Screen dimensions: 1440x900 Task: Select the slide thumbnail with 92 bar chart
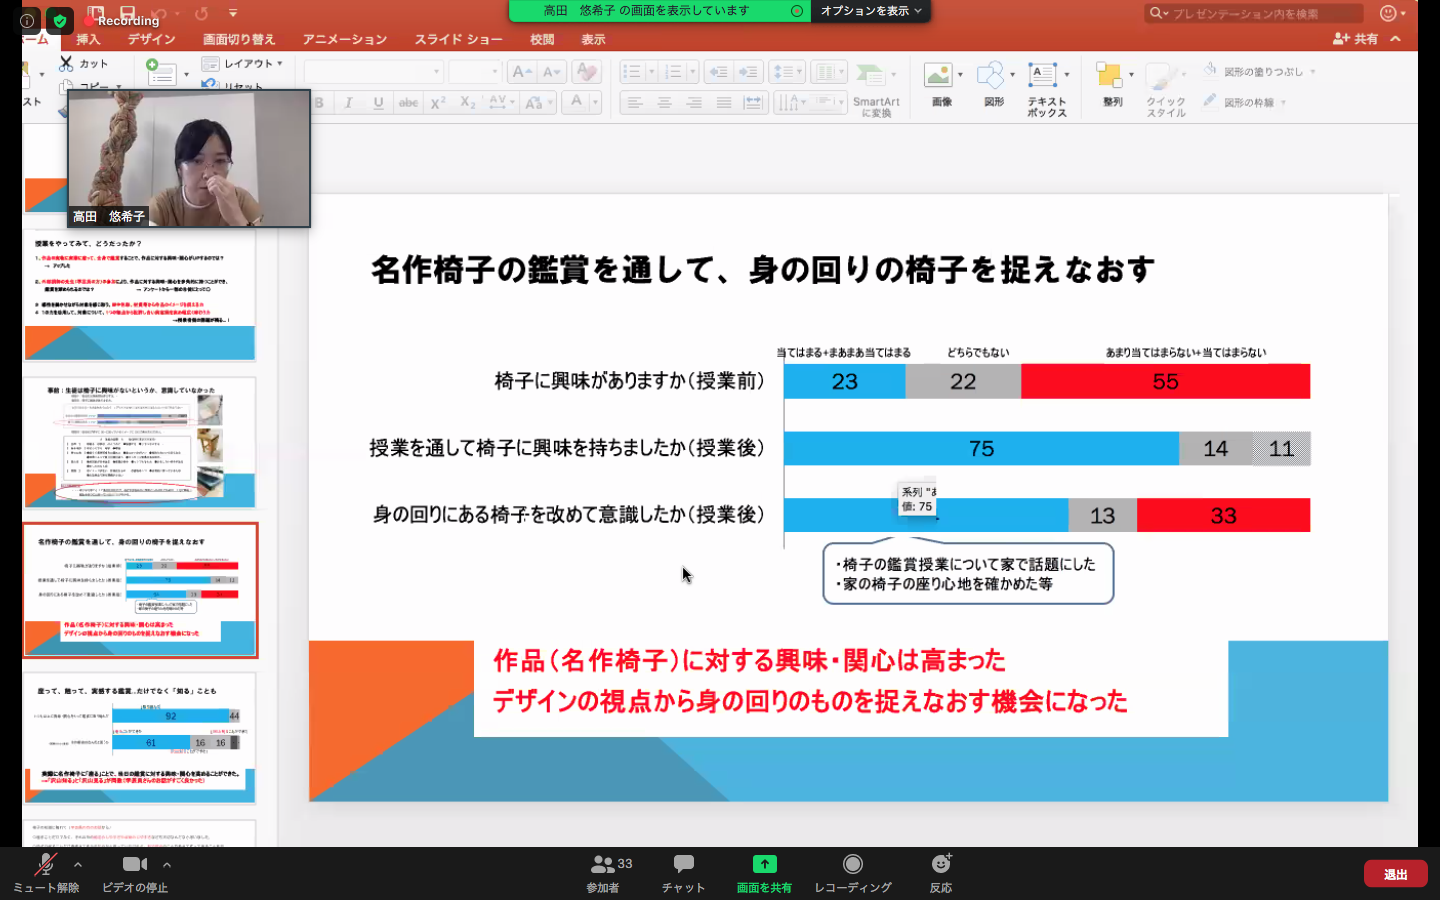coord(140,737)
